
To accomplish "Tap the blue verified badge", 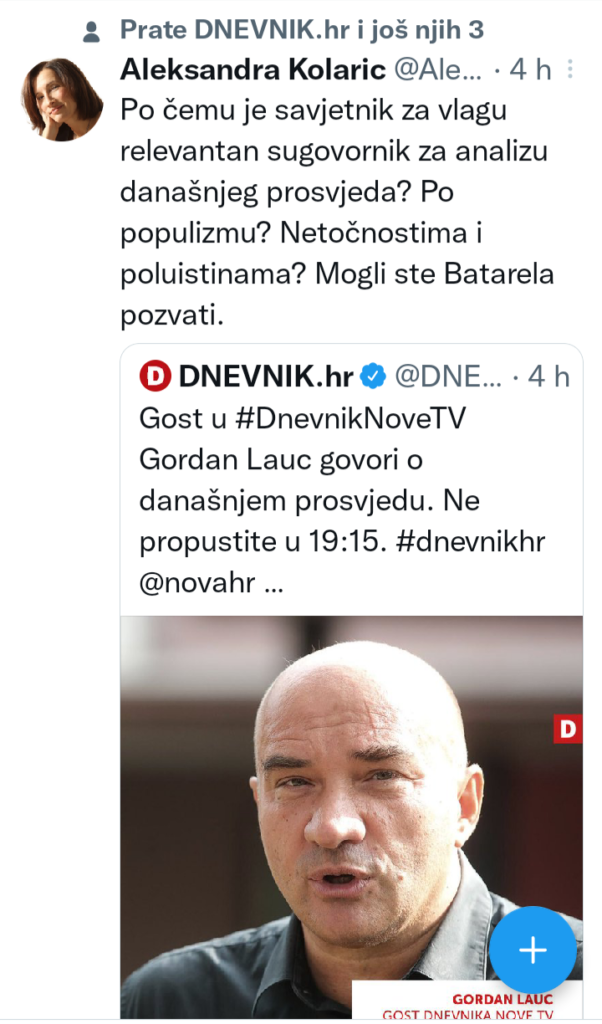I will point(373,377).
